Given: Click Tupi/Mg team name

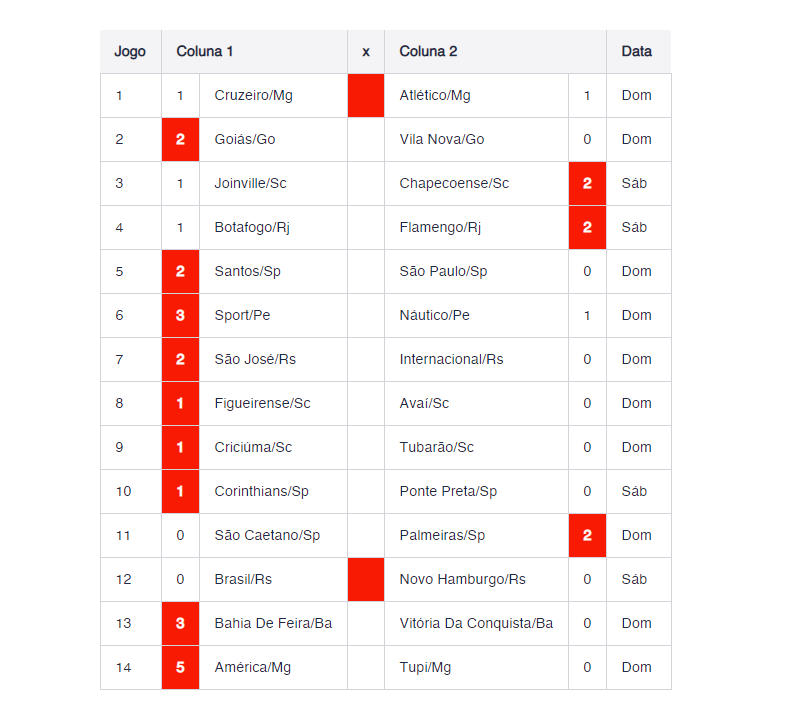Looking at the screenshot, I should tap(425, 667).
